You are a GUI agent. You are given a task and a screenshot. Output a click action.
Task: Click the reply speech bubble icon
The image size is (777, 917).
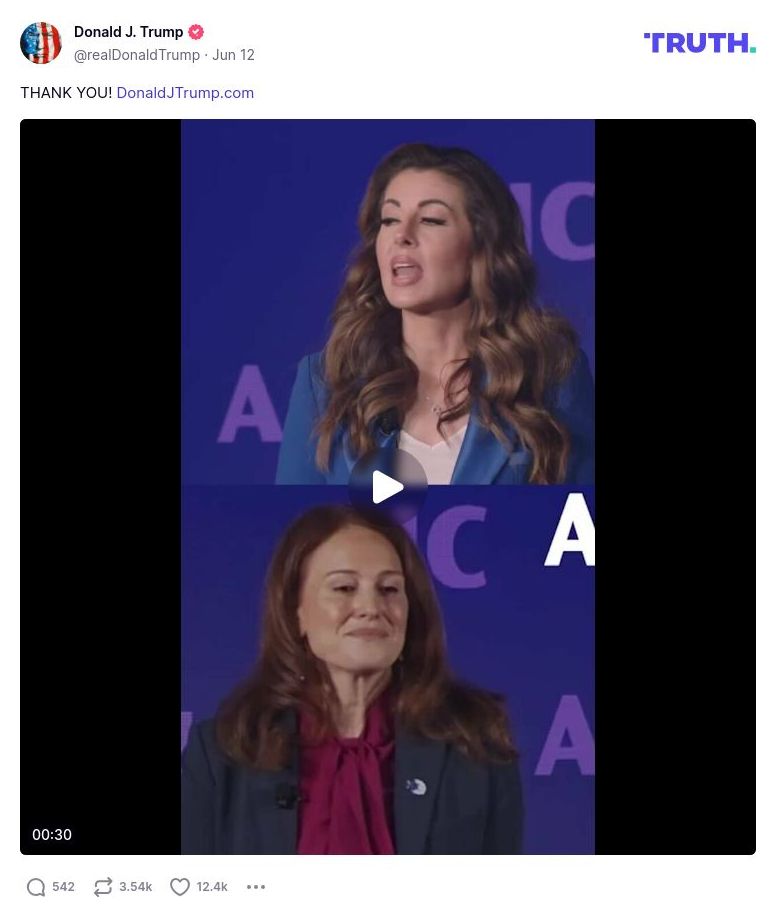tap(36, 887)
